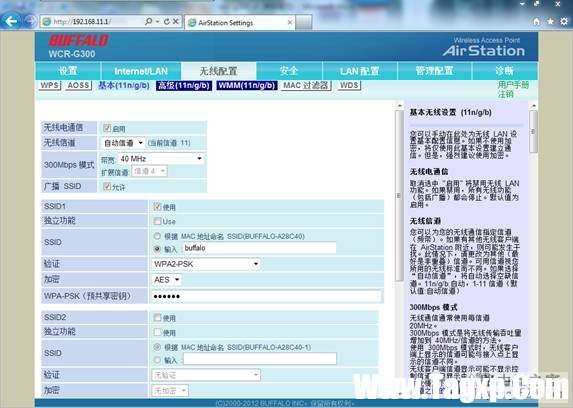573x408 pixels.
Task: Click the SSID1 field containing buffalo
Action: click(259, 248)
